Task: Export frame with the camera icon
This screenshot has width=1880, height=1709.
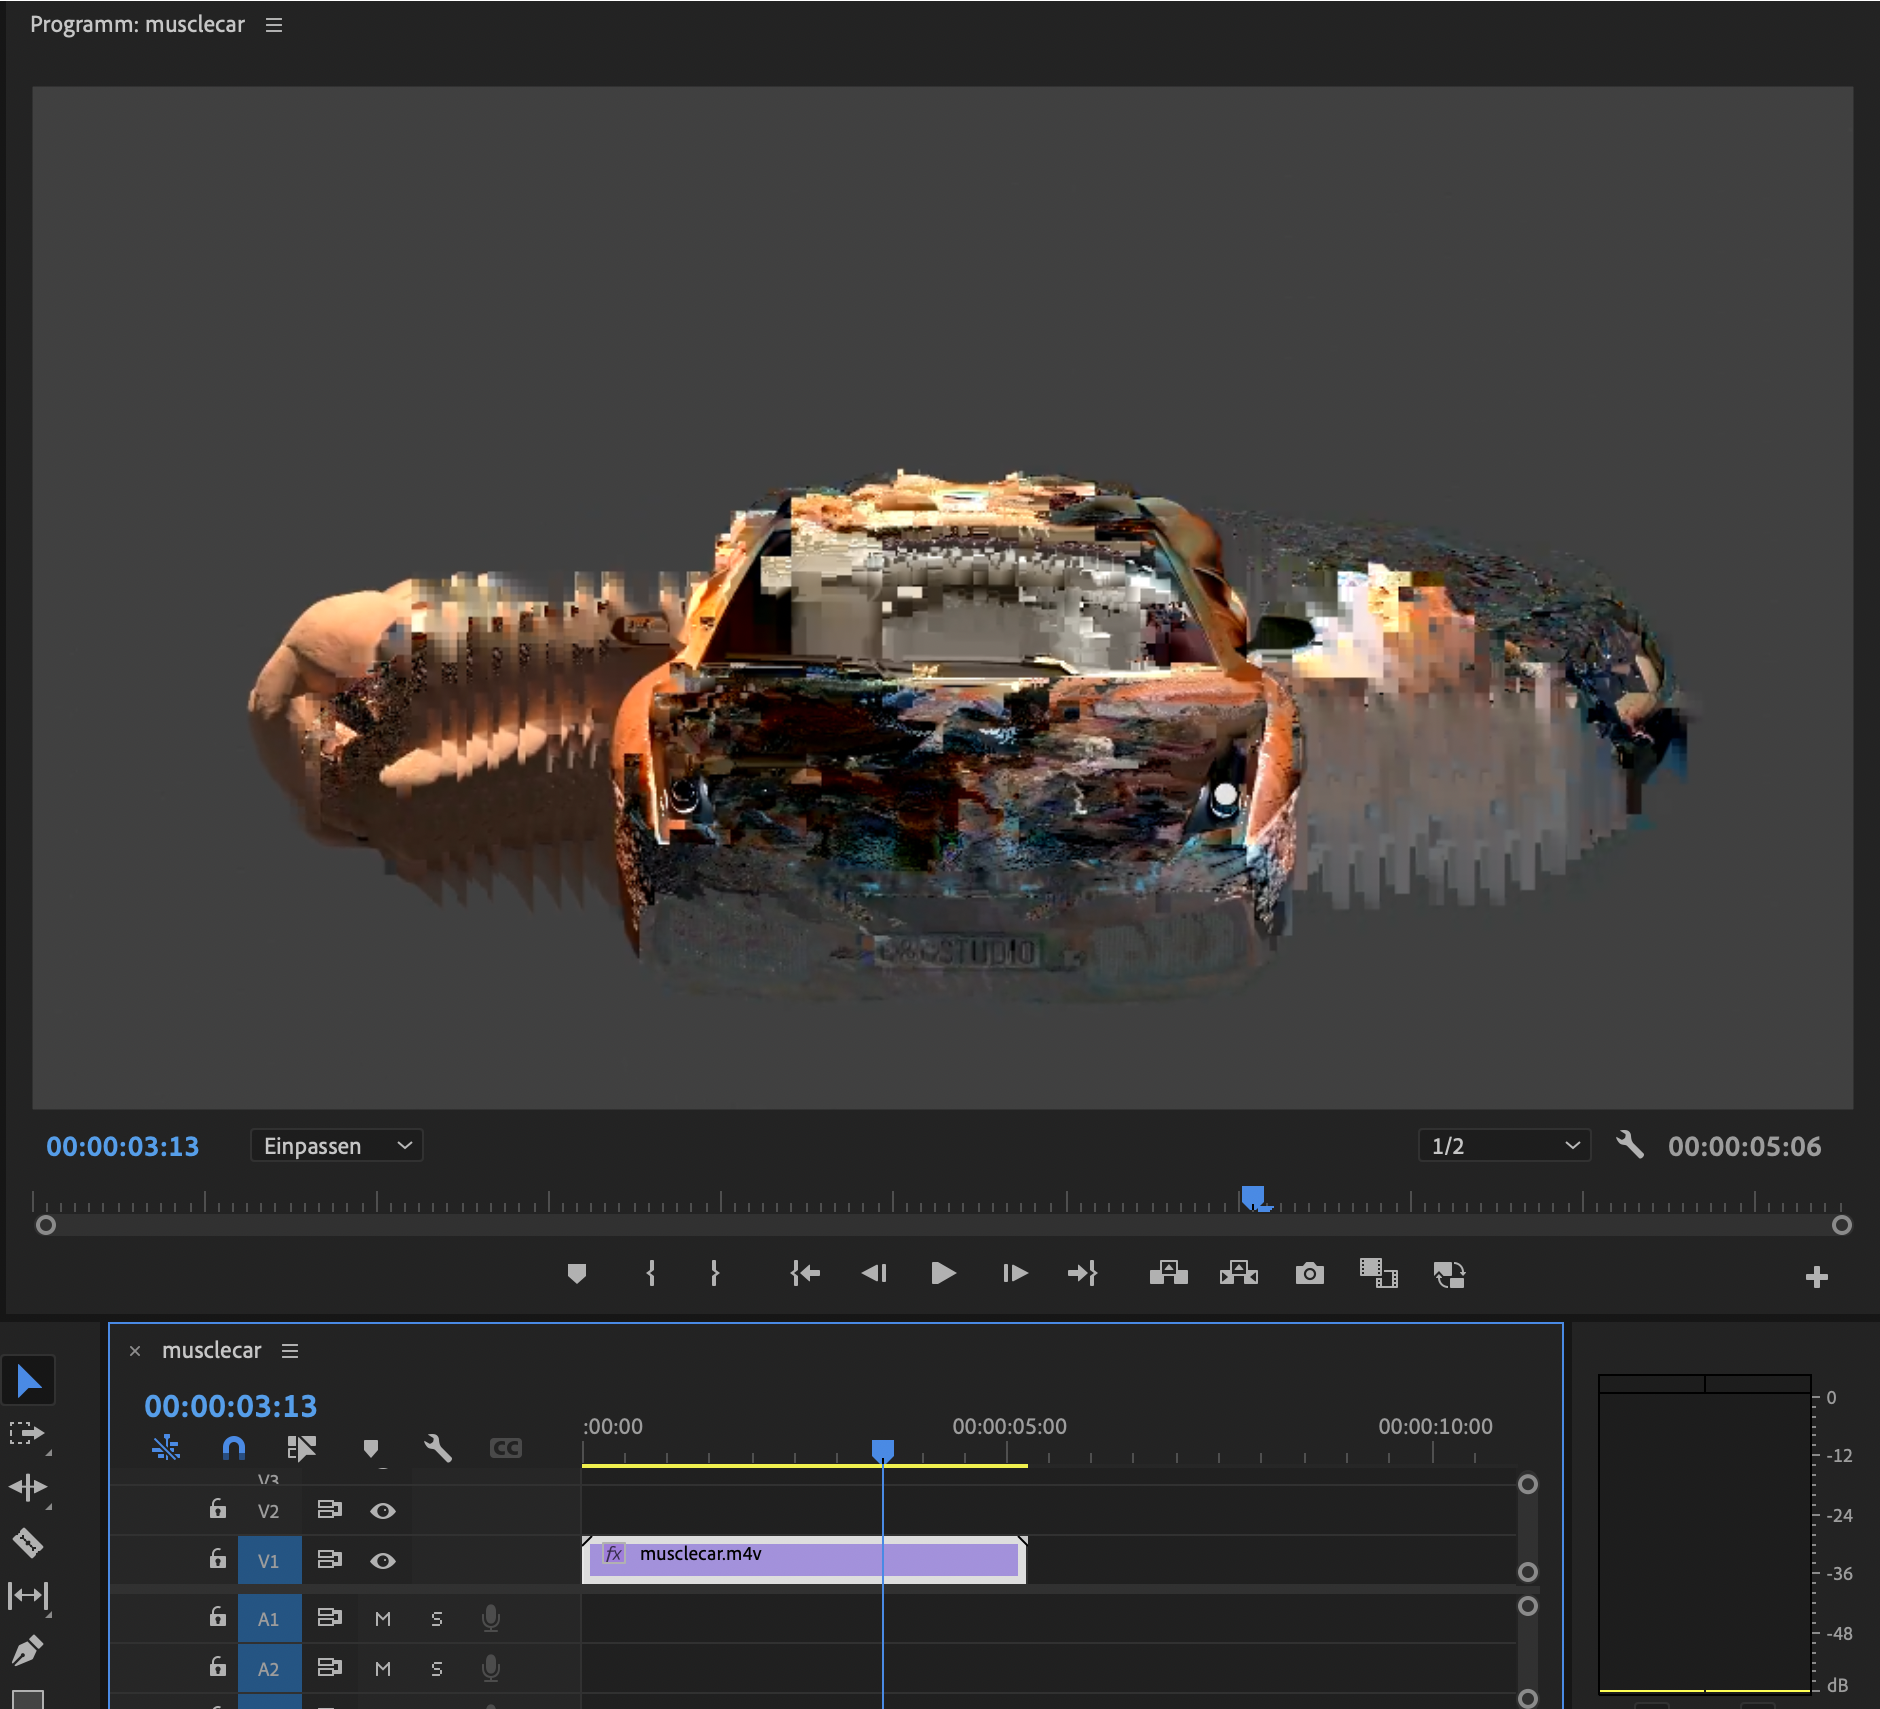Action: pyautogui.click(x=1309, y=1273)
